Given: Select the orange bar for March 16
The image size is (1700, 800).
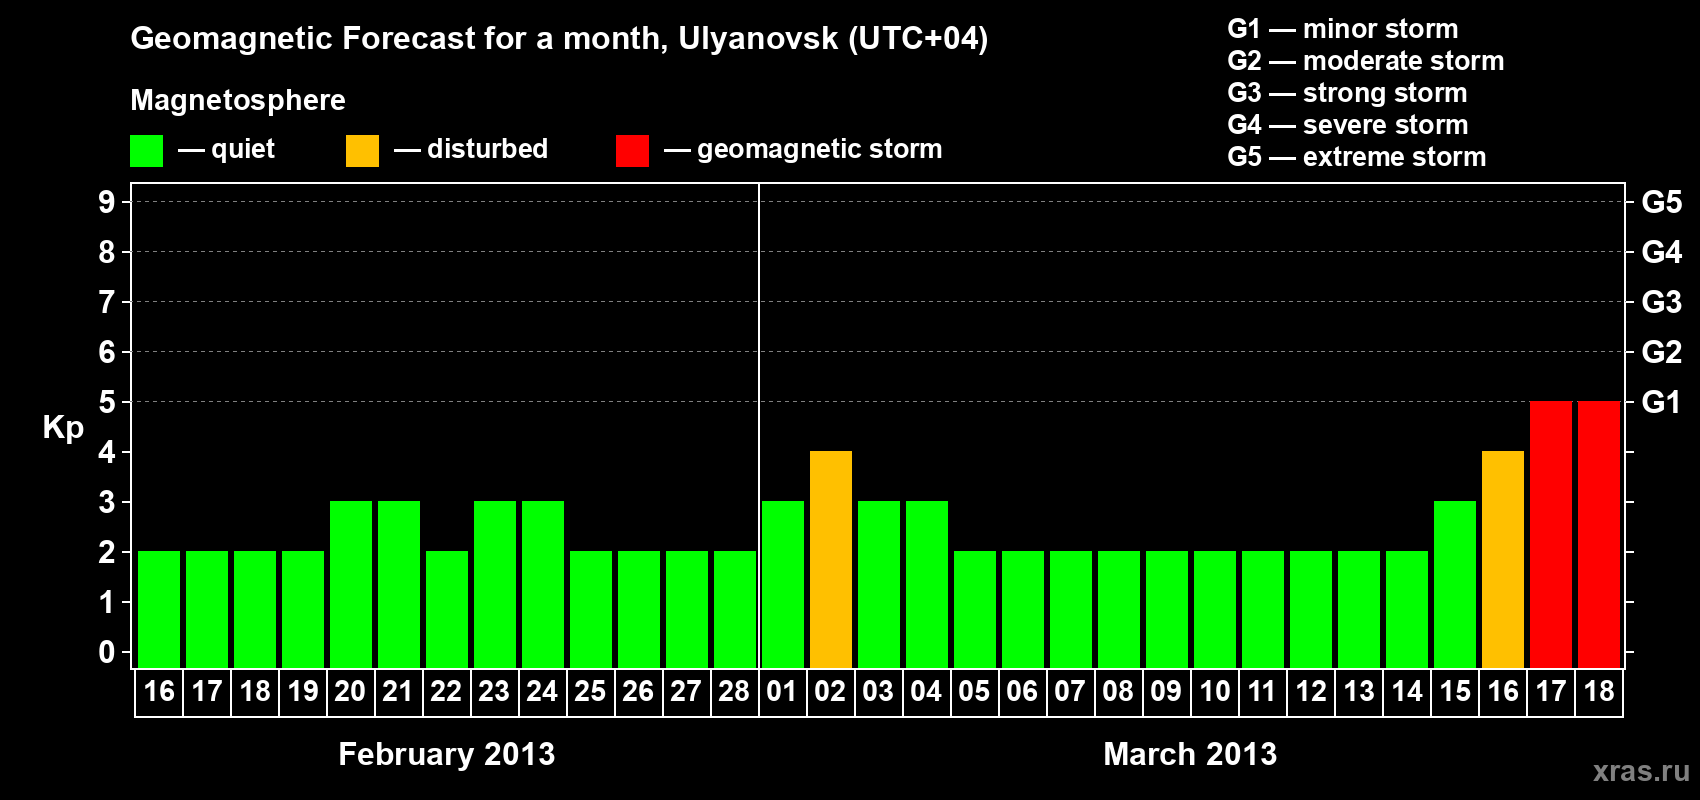Looking at the screenshot, I should pyautogui.click(x=1503, y=559).
